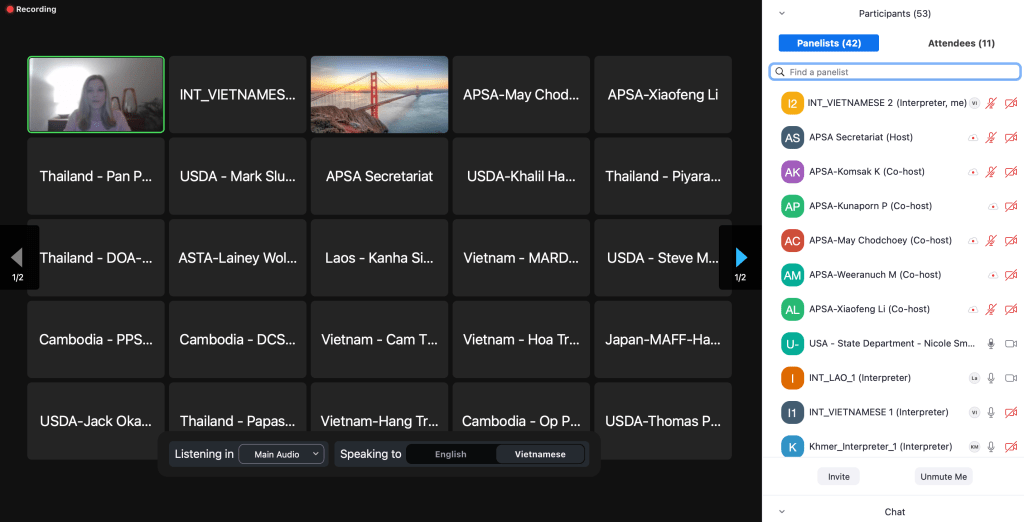
Task: Click the recording indicator icon for APSA-Kunaporn P
Action: 992,207
